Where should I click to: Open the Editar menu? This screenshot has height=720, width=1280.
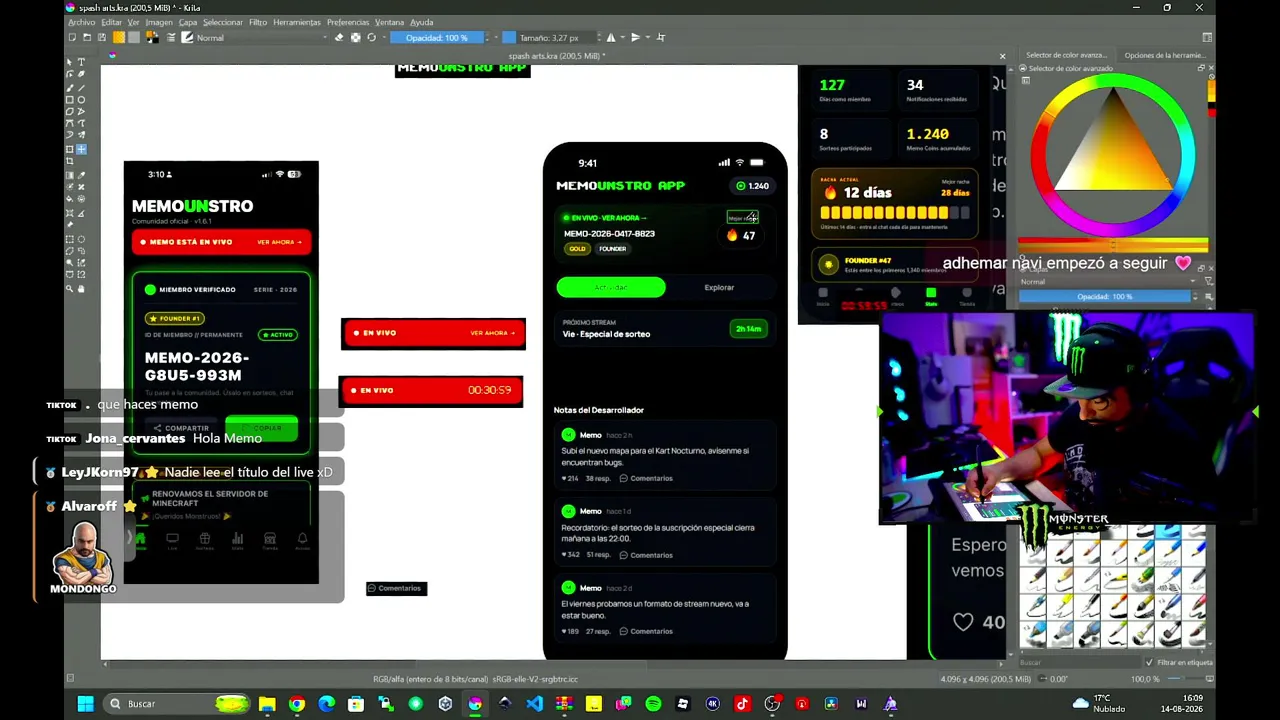click(111, 22)
